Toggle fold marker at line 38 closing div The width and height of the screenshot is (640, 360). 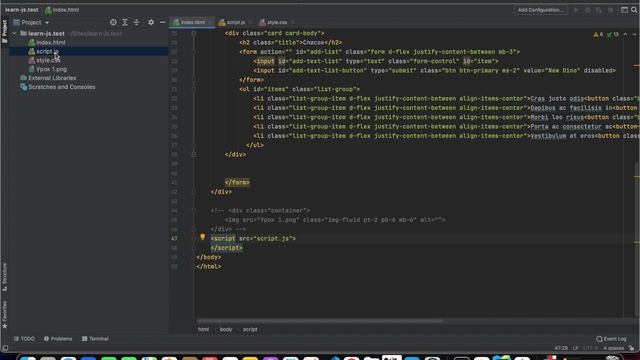click(193, 155)
